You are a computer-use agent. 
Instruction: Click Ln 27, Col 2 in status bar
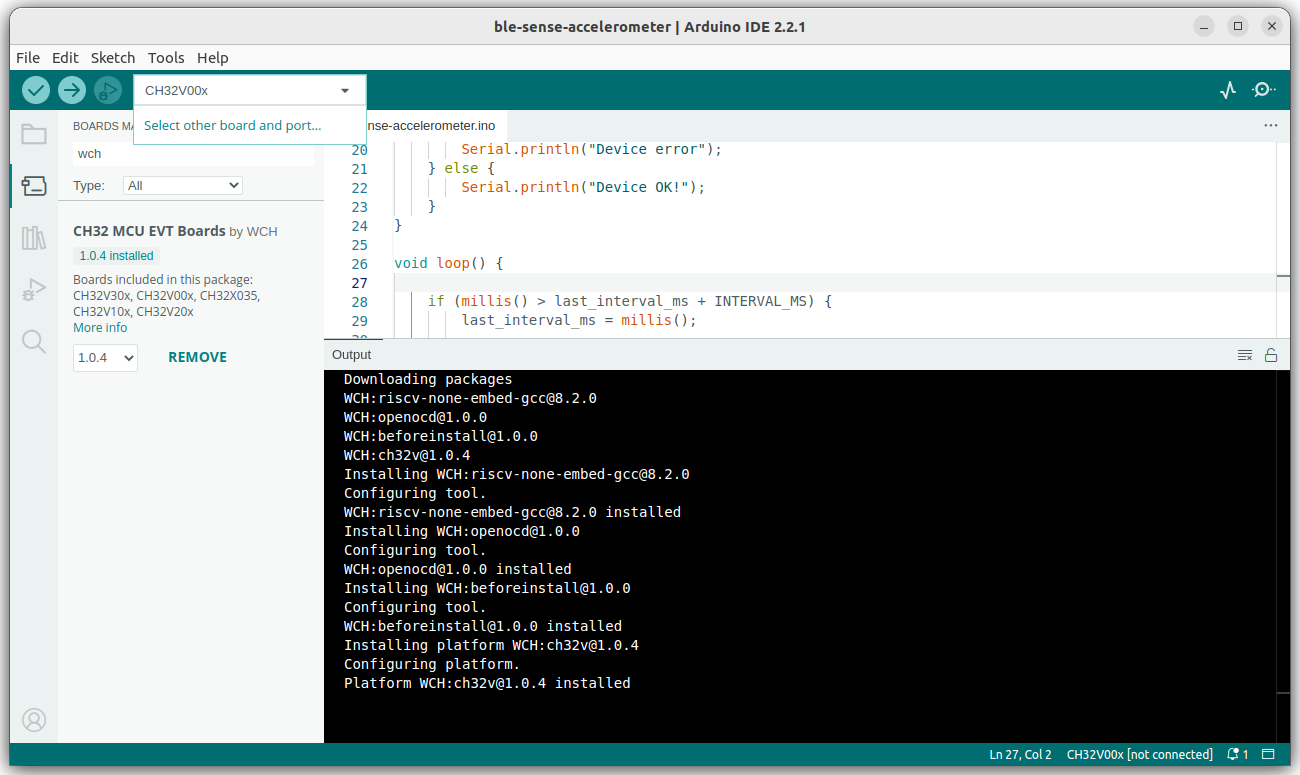click(1020, 754)
